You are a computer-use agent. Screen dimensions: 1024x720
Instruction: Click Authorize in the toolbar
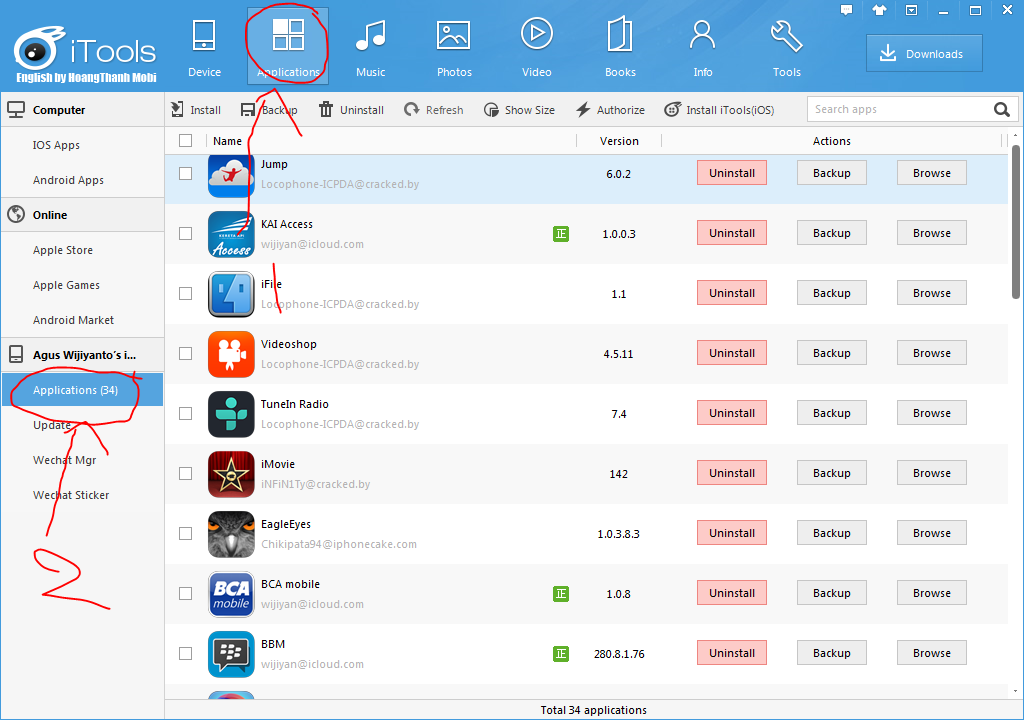coord(611,110)
